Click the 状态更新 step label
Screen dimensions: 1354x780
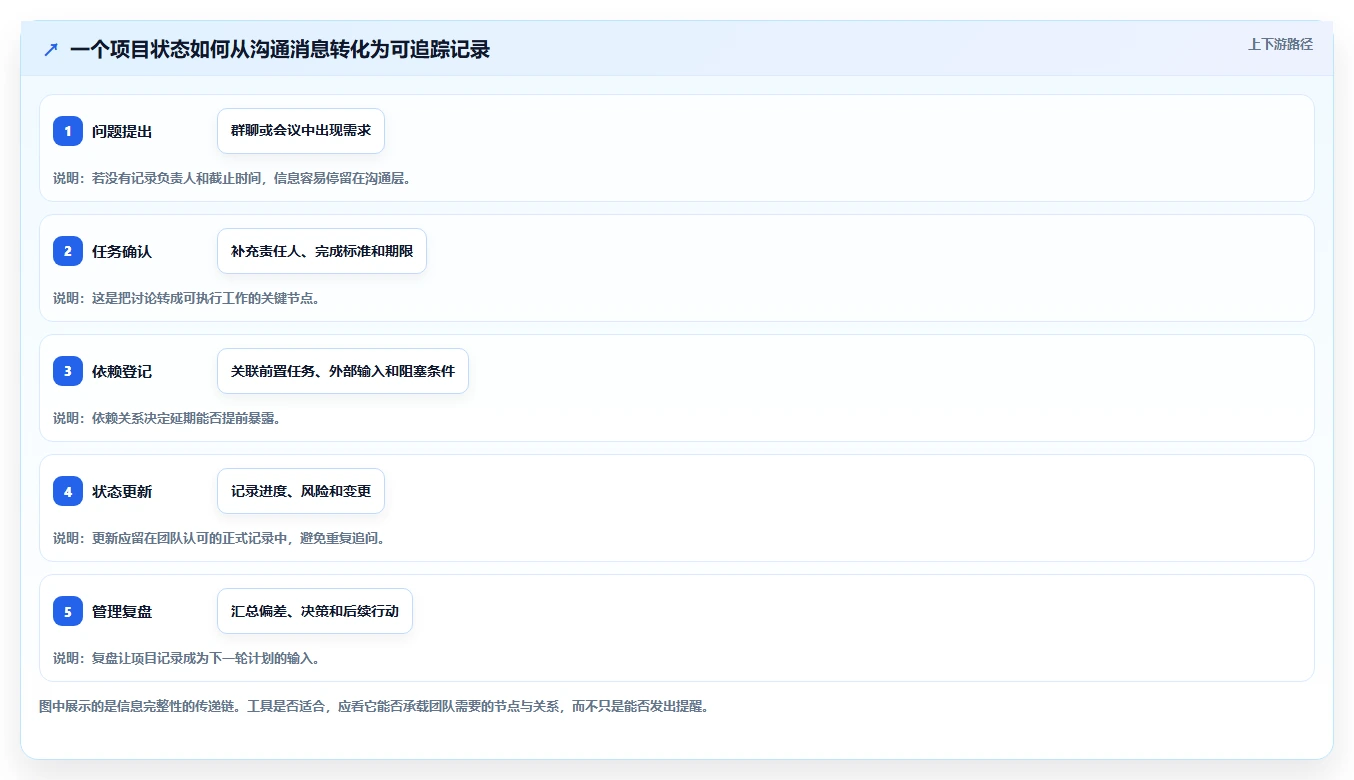[122, 492]
